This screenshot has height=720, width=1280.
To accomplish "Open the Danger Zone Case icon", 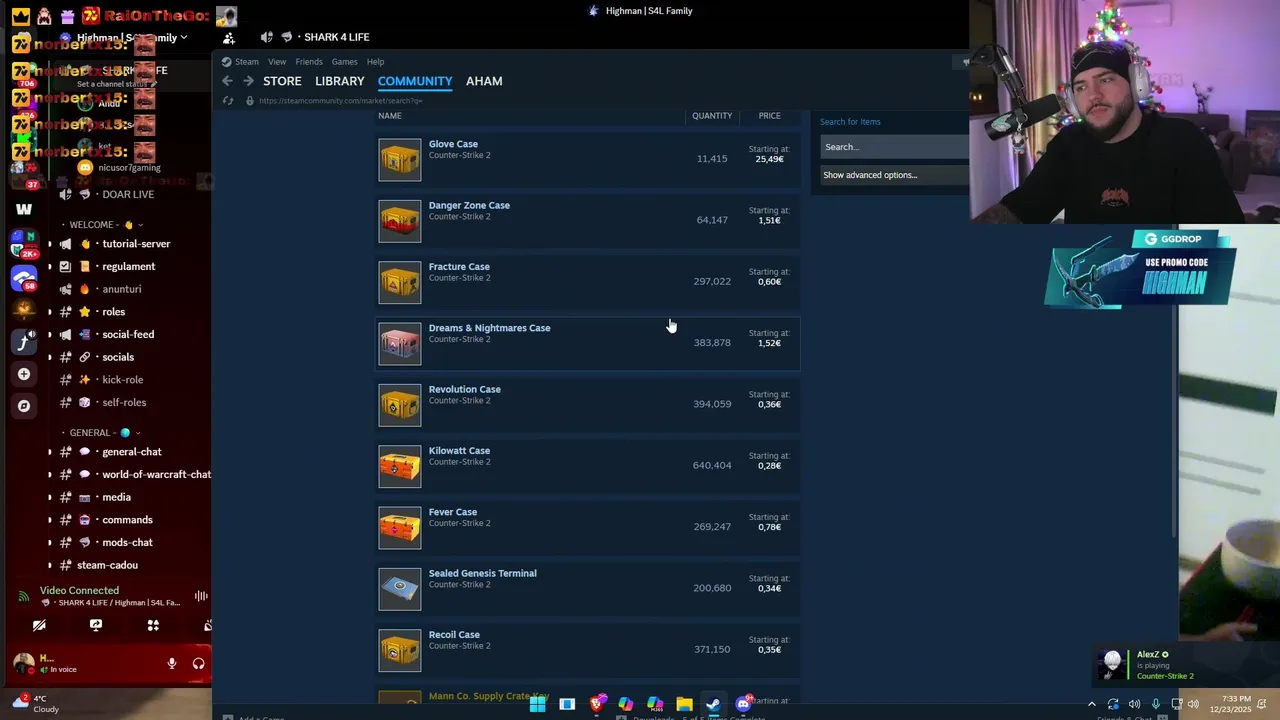I will 400,221.
